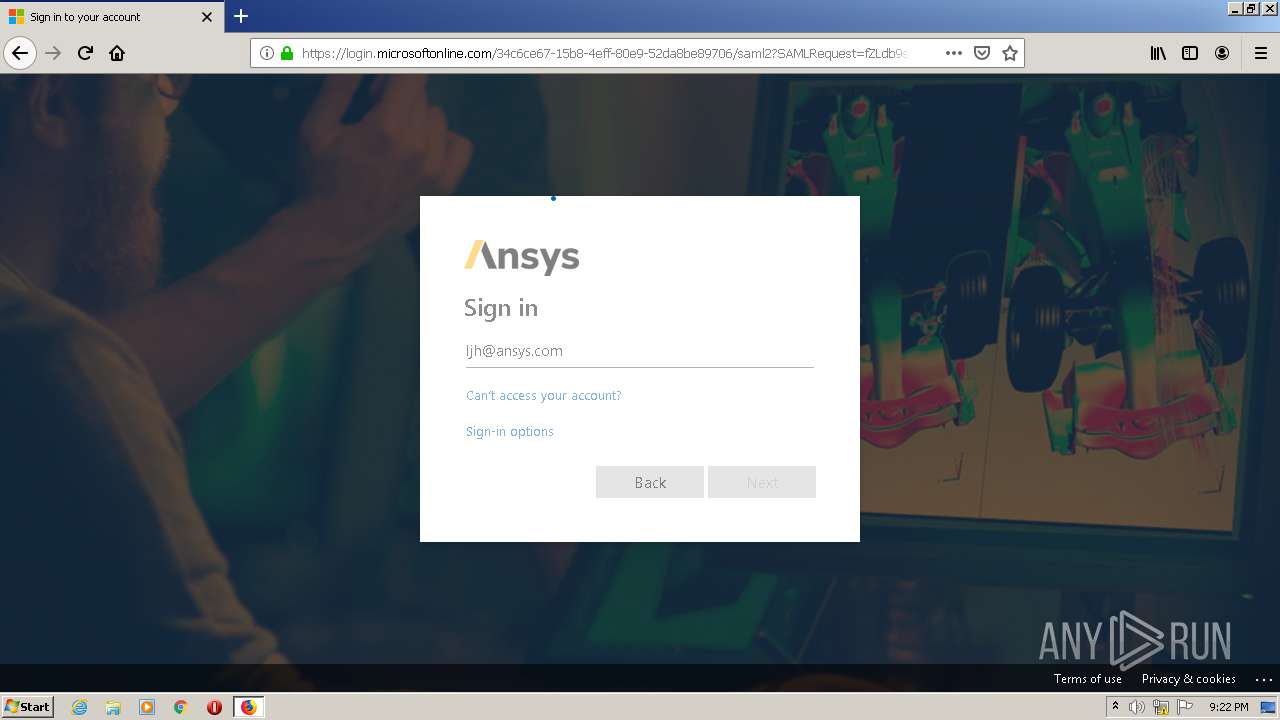Open media player from taskbar

click(147, 707)
